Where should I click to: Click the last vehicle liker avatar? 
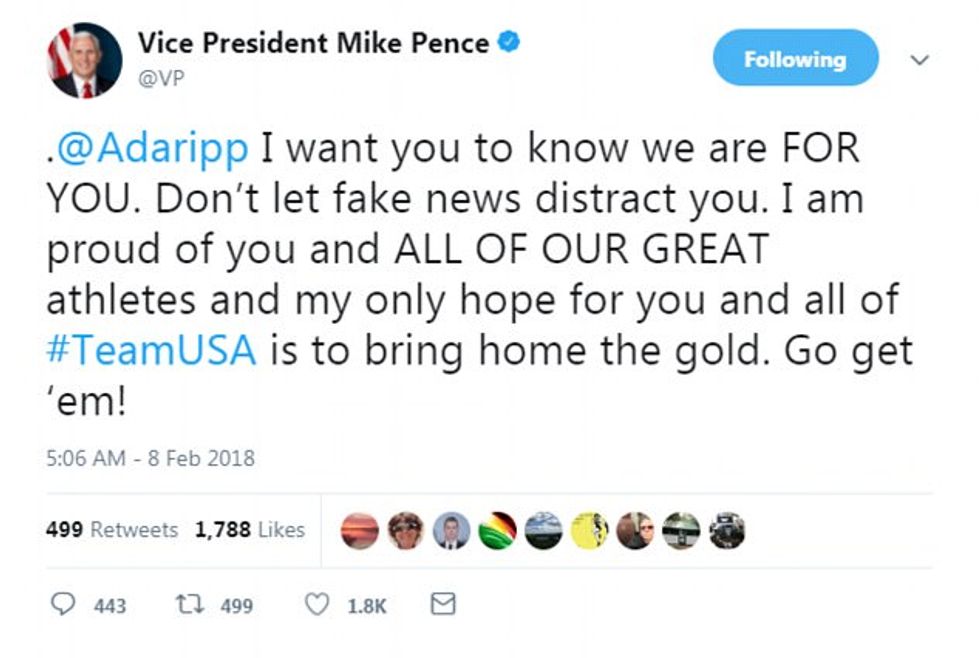727,530
